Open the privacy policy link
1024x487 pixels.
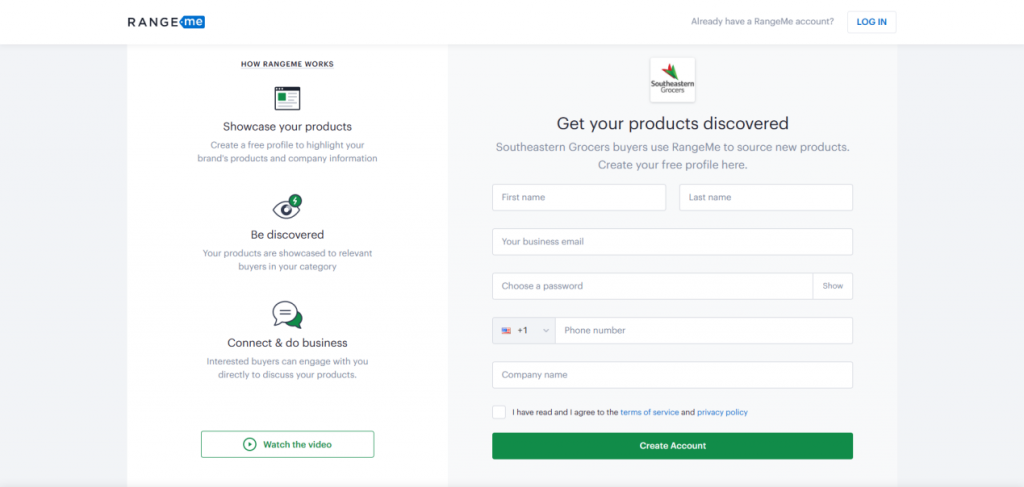pos(722,413)
